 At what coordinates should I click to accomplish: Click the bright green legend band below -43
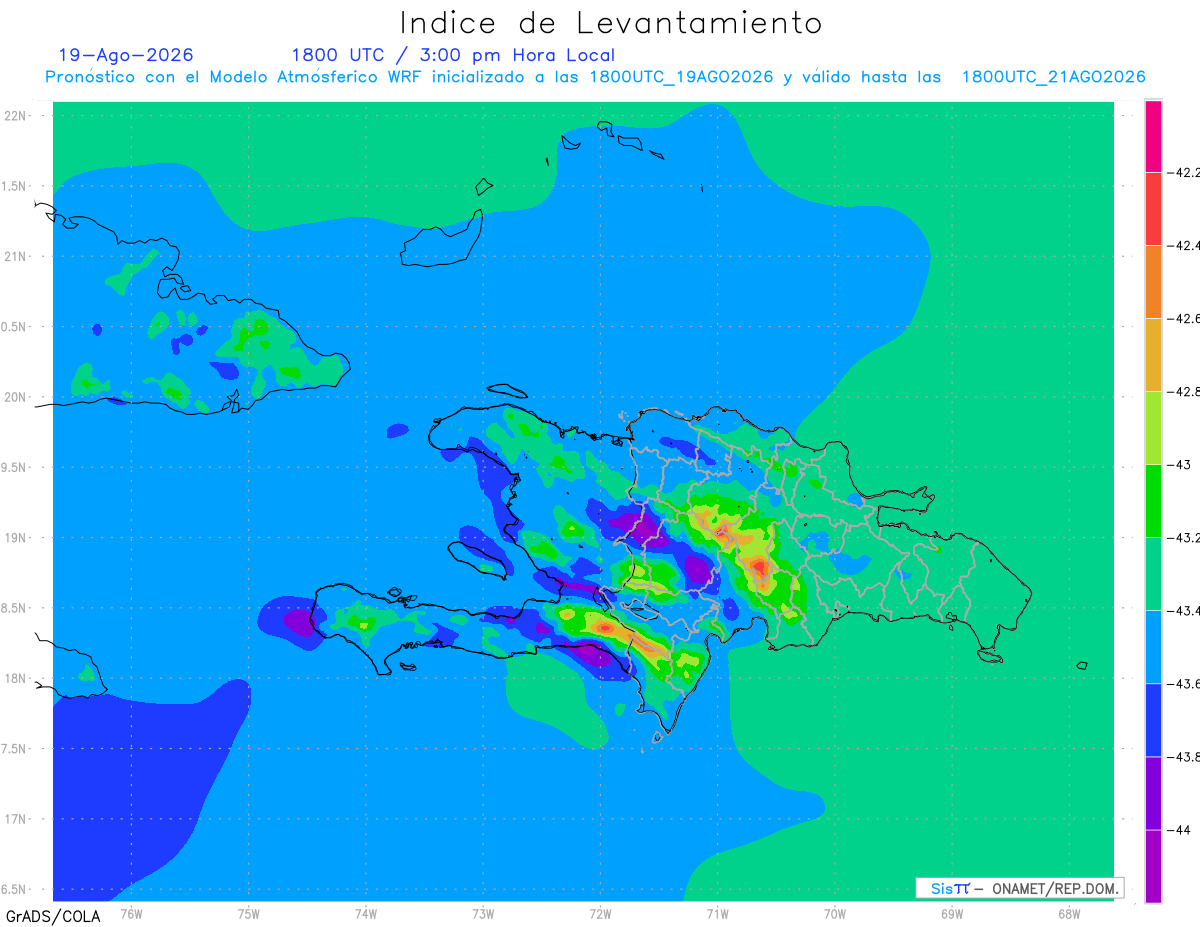click(1153, 501)
